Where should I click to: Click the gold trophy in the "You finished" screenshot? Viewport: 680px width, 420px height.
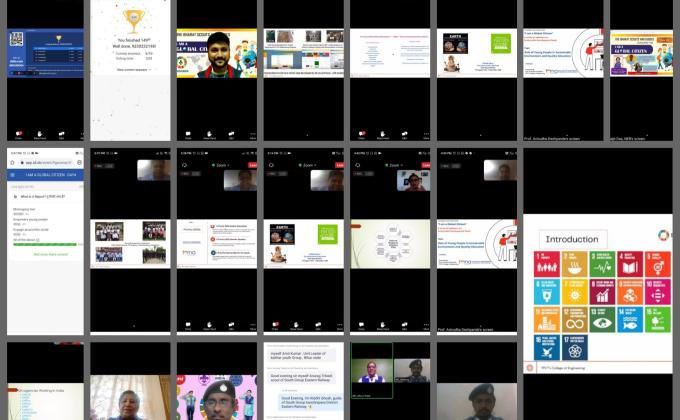pos(134,20)
